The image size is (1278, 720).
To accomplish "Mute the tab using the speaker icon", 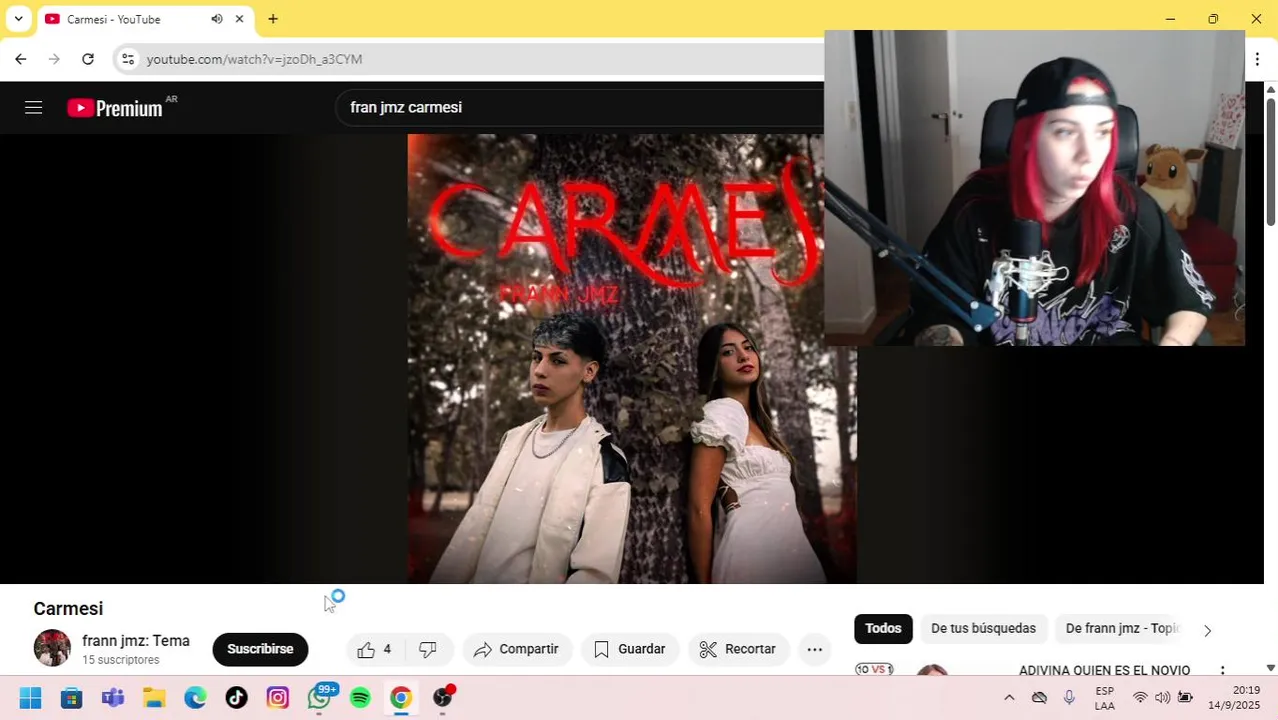I will (x=217, y=19).
